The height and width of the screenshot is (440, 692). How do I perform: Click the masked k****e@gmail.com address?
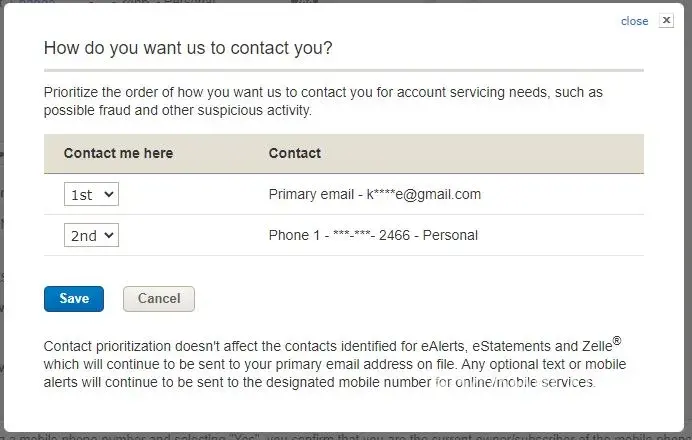pos(424,194)
